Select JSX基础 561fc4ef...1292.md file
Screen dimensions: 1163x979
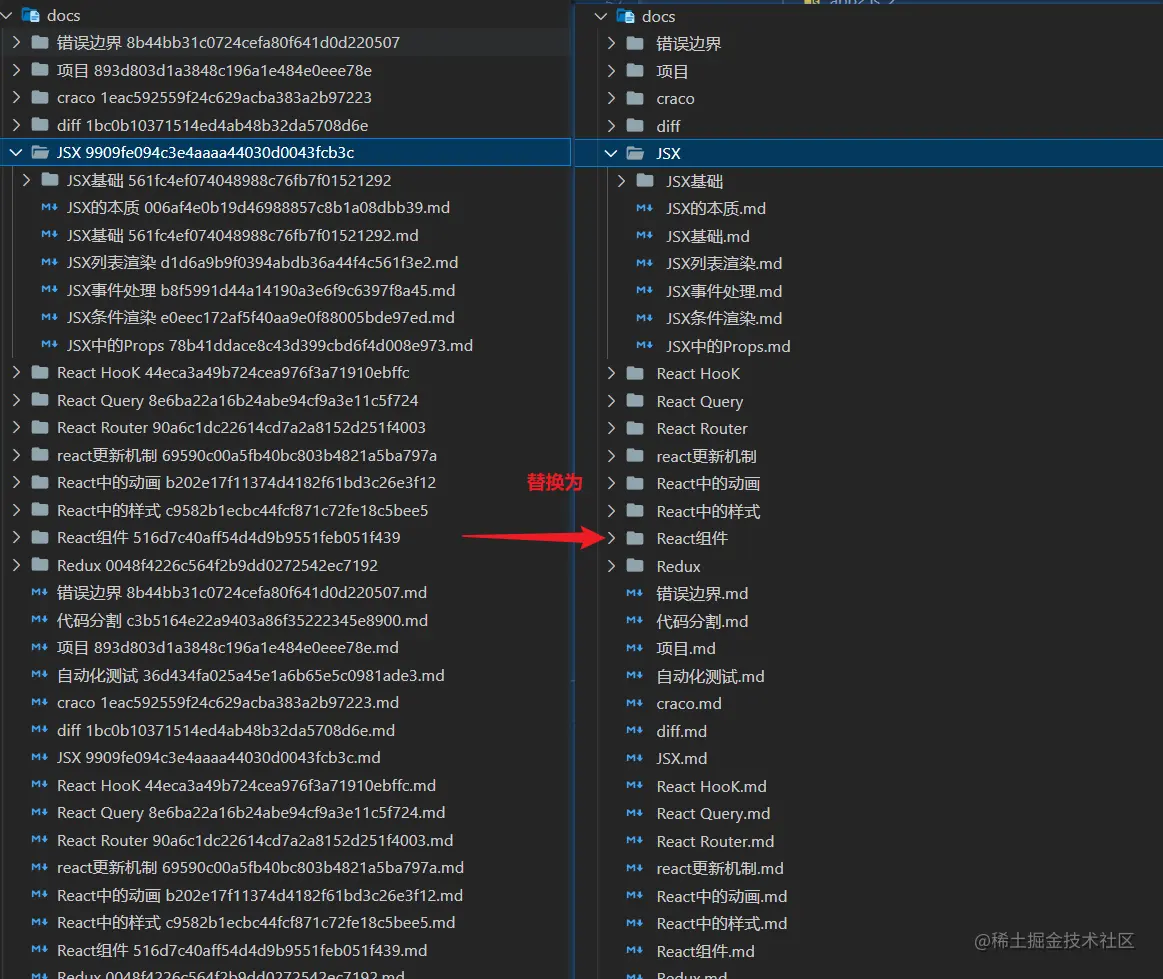(243, 235)
